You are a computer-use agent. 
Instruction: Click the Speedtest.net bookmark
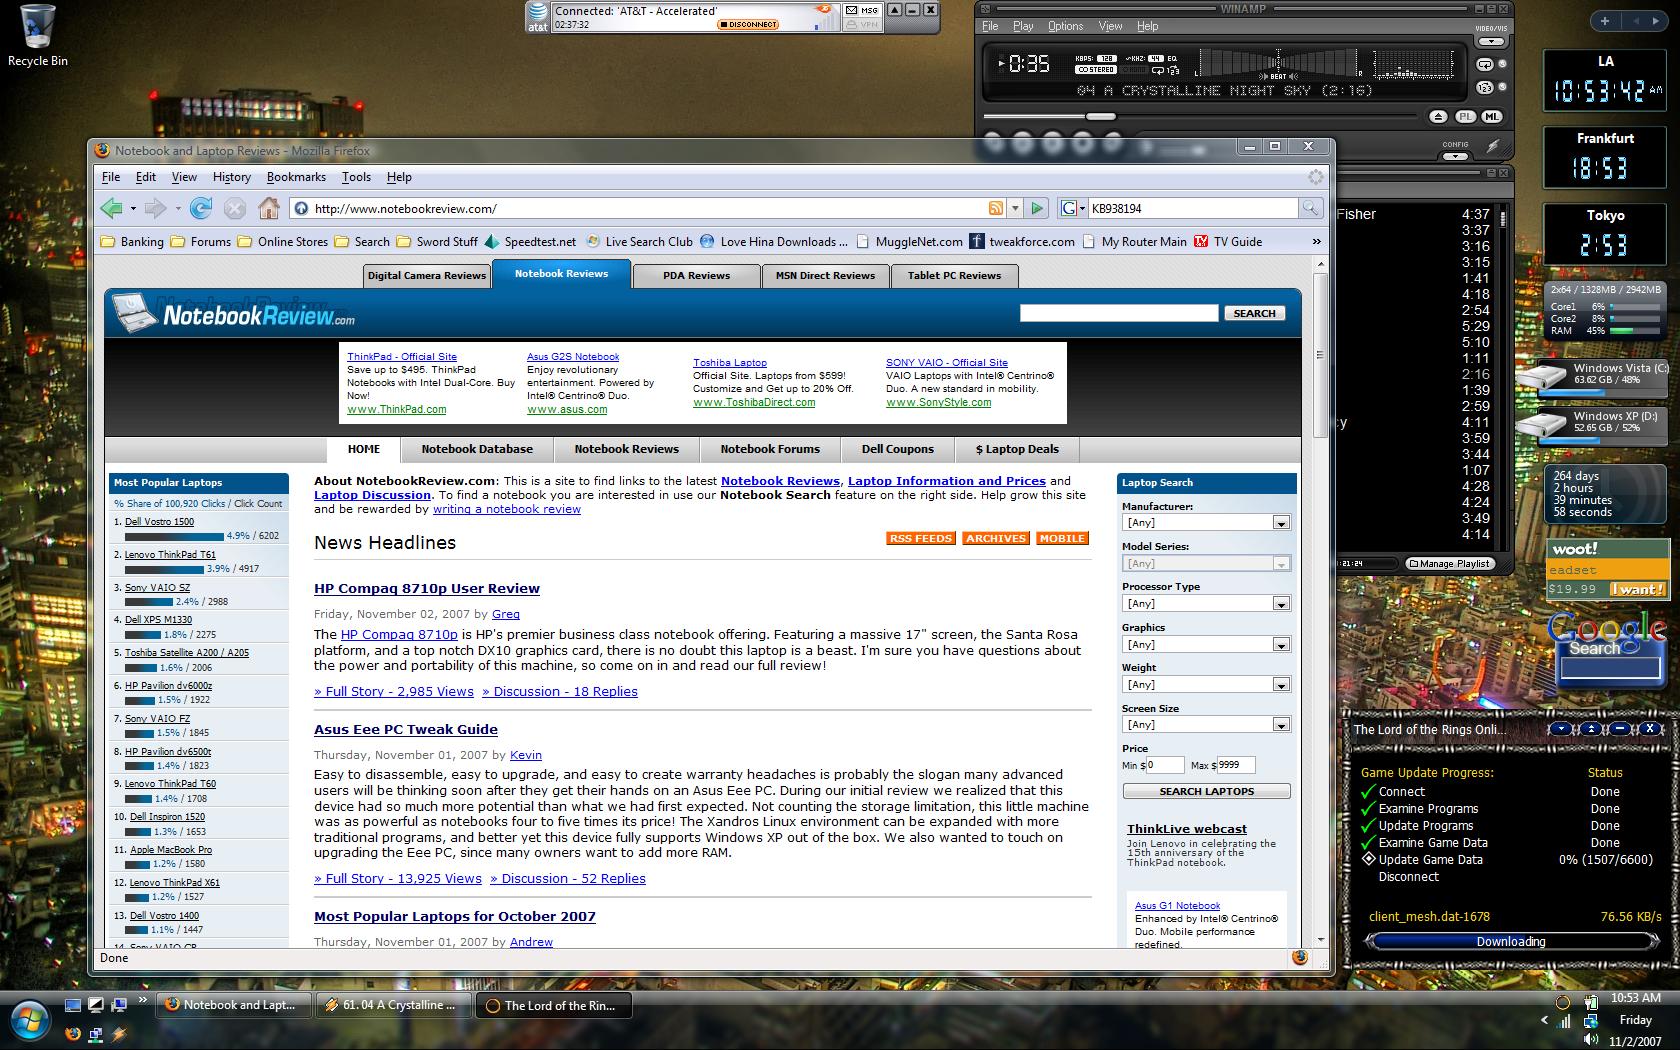[x=531, y=241]
